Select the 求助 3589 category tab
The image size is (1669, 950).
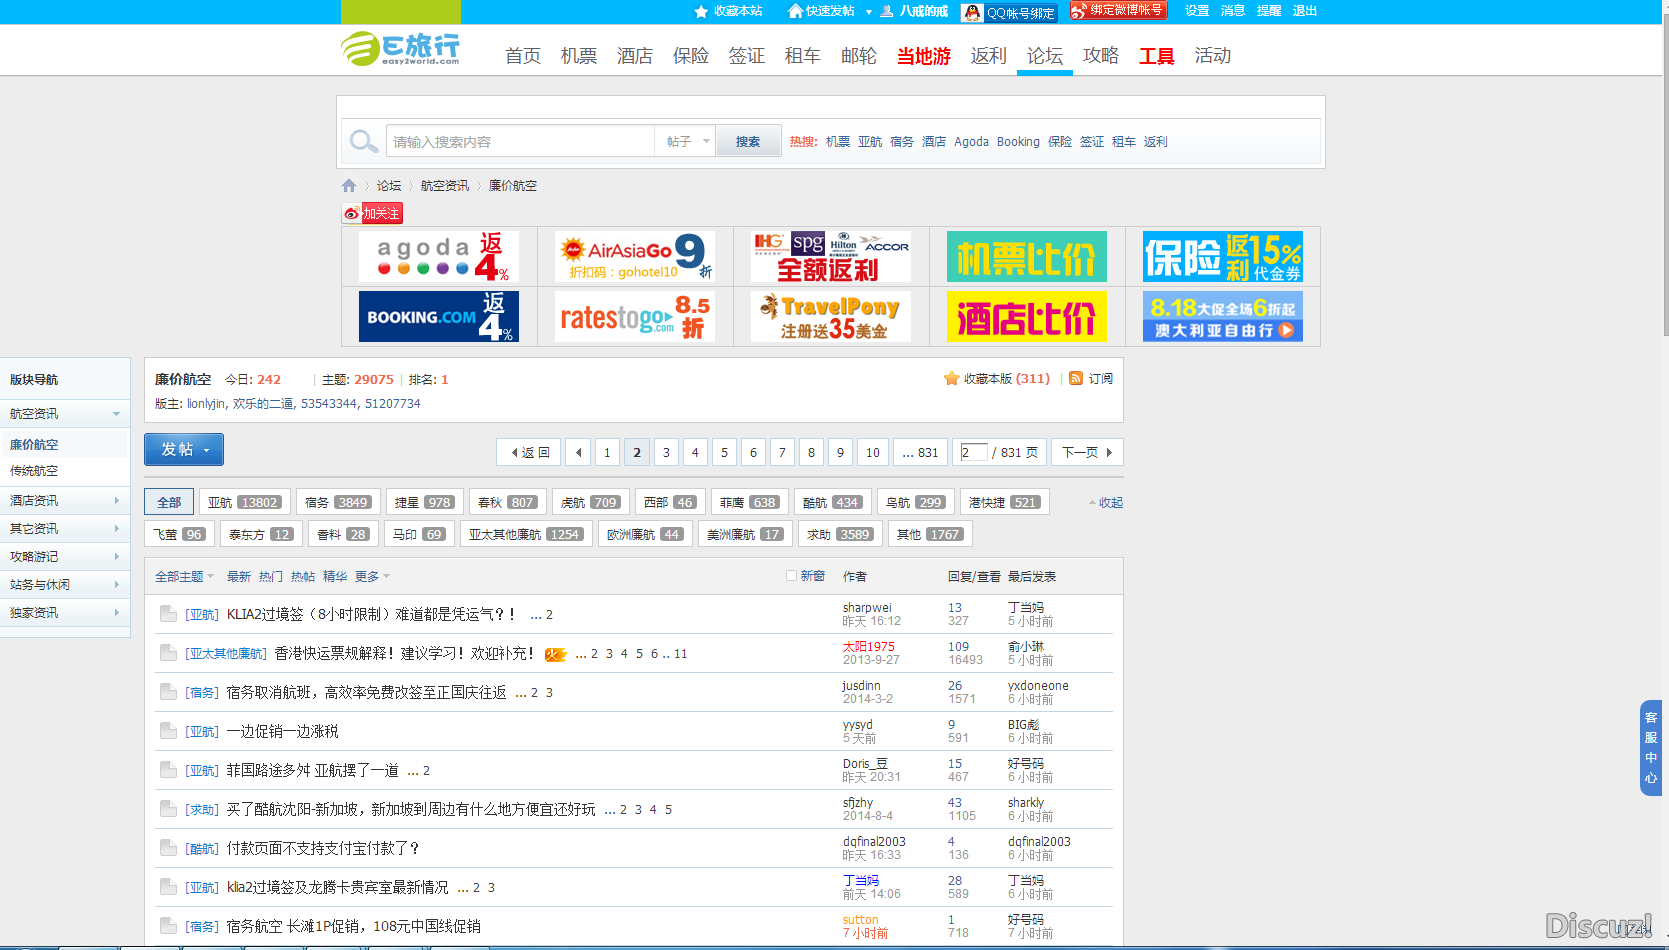click(x=840, y=534)
